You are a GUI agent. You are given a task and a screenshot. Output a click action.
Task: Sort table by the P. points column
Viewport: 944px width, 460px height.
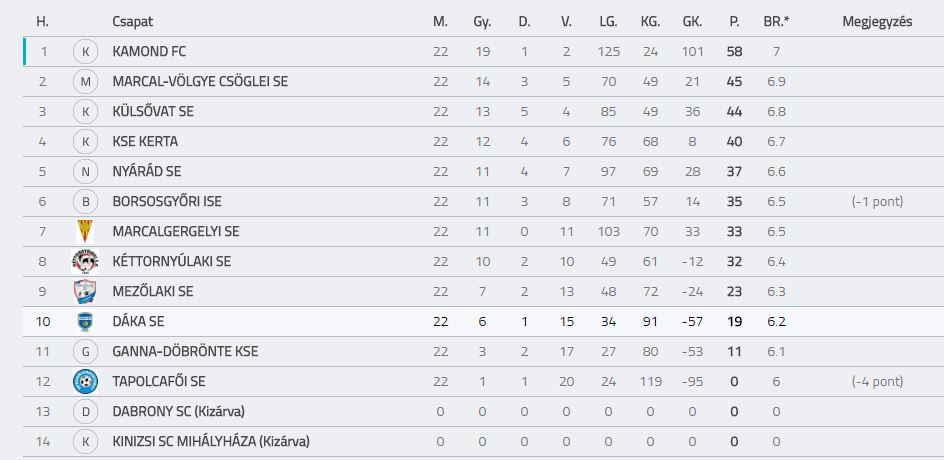pos(734,22)
